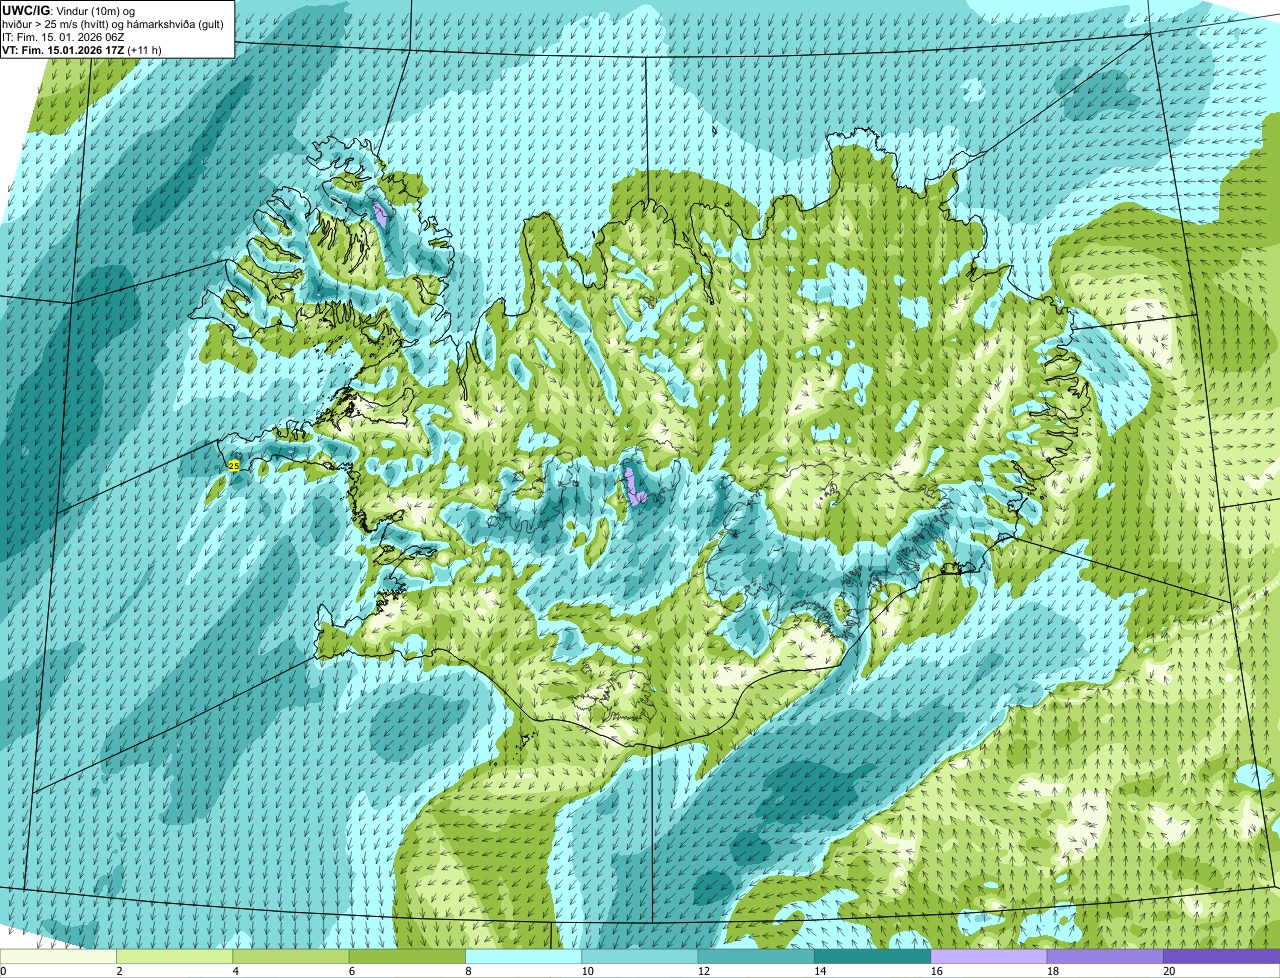Click the purple high-wind patch in central Iceland
Viewport: 1280px width, 978px height.
tap(633, 484)
